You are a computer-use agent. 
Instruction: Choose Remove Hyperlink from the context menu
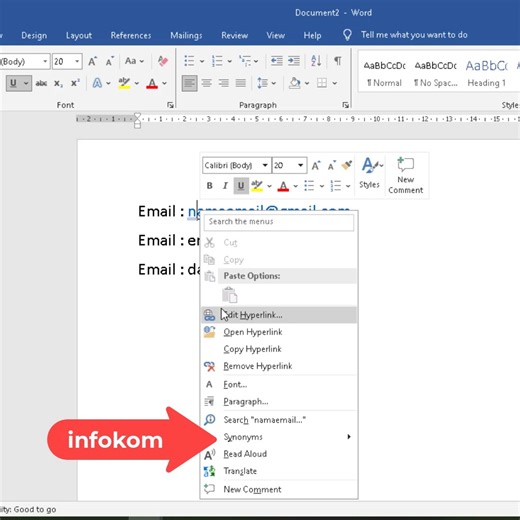(279, 366)
